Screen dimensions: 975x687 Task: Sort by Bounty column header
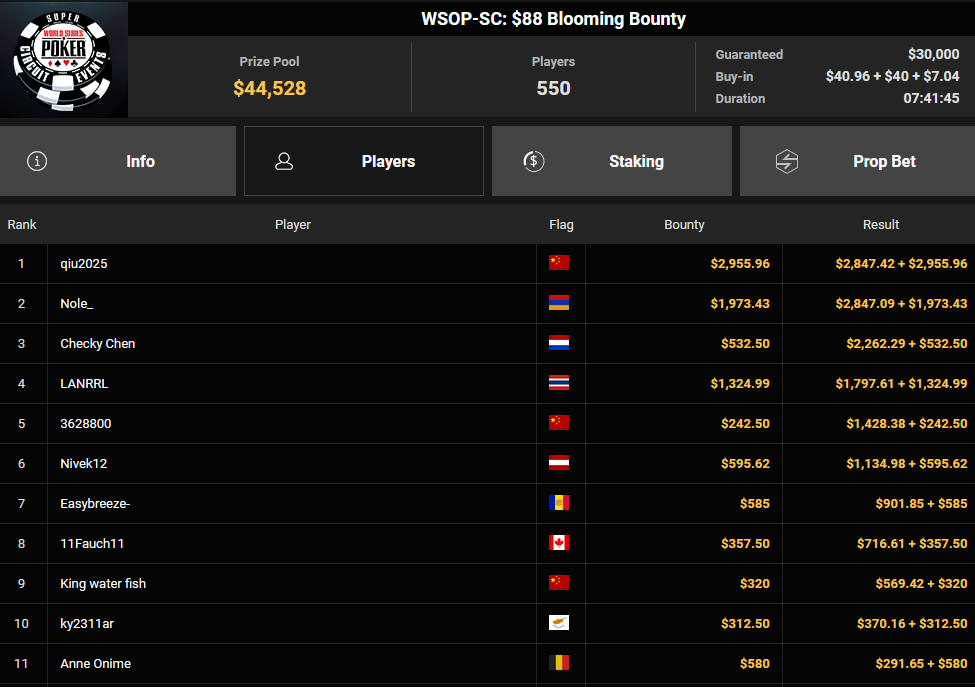[684, 225]
